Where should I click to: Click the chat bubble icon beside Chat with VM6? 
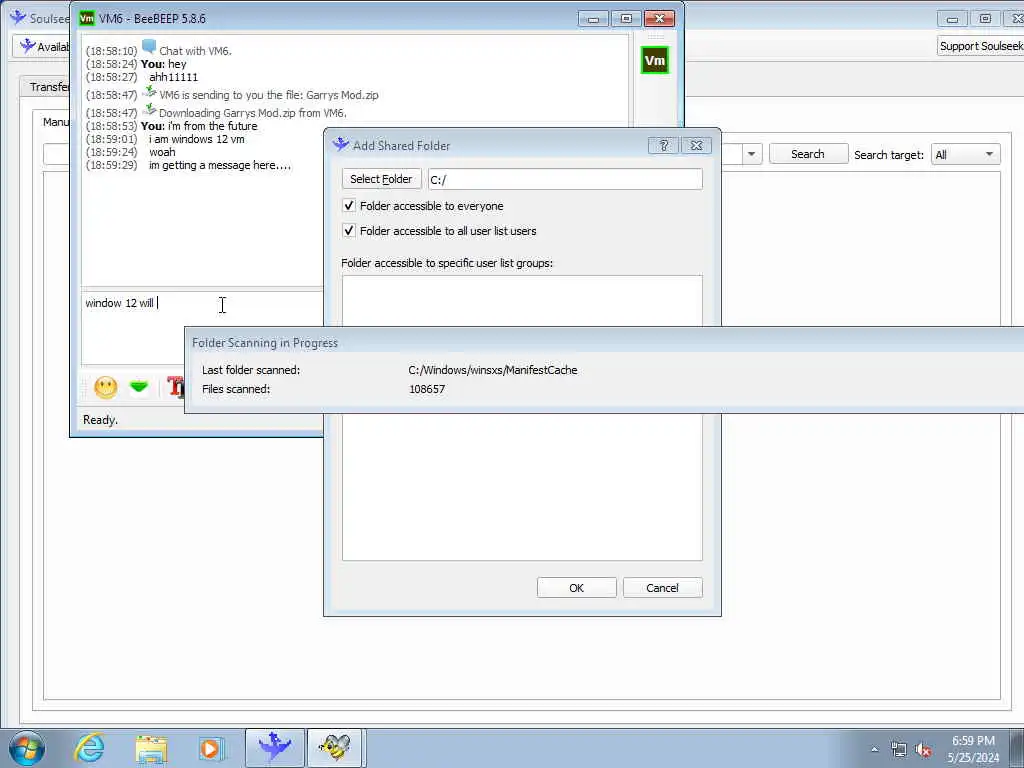[149, 47]
